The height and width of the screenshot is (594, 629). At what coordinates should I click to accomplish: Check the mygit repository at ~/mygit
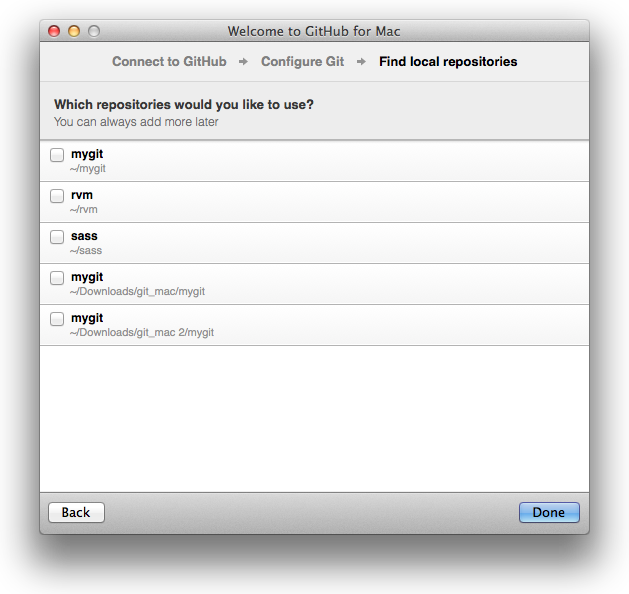57,155
